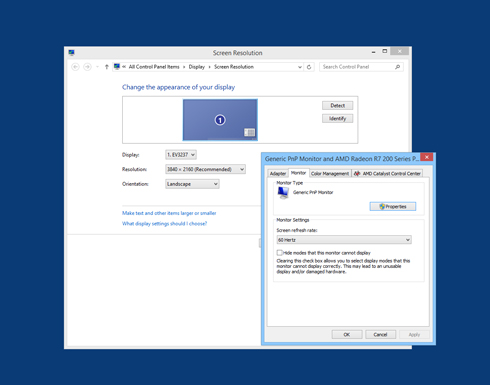Open the address bar history dropdown
This screenshot has height=385, width=490.
300,67
